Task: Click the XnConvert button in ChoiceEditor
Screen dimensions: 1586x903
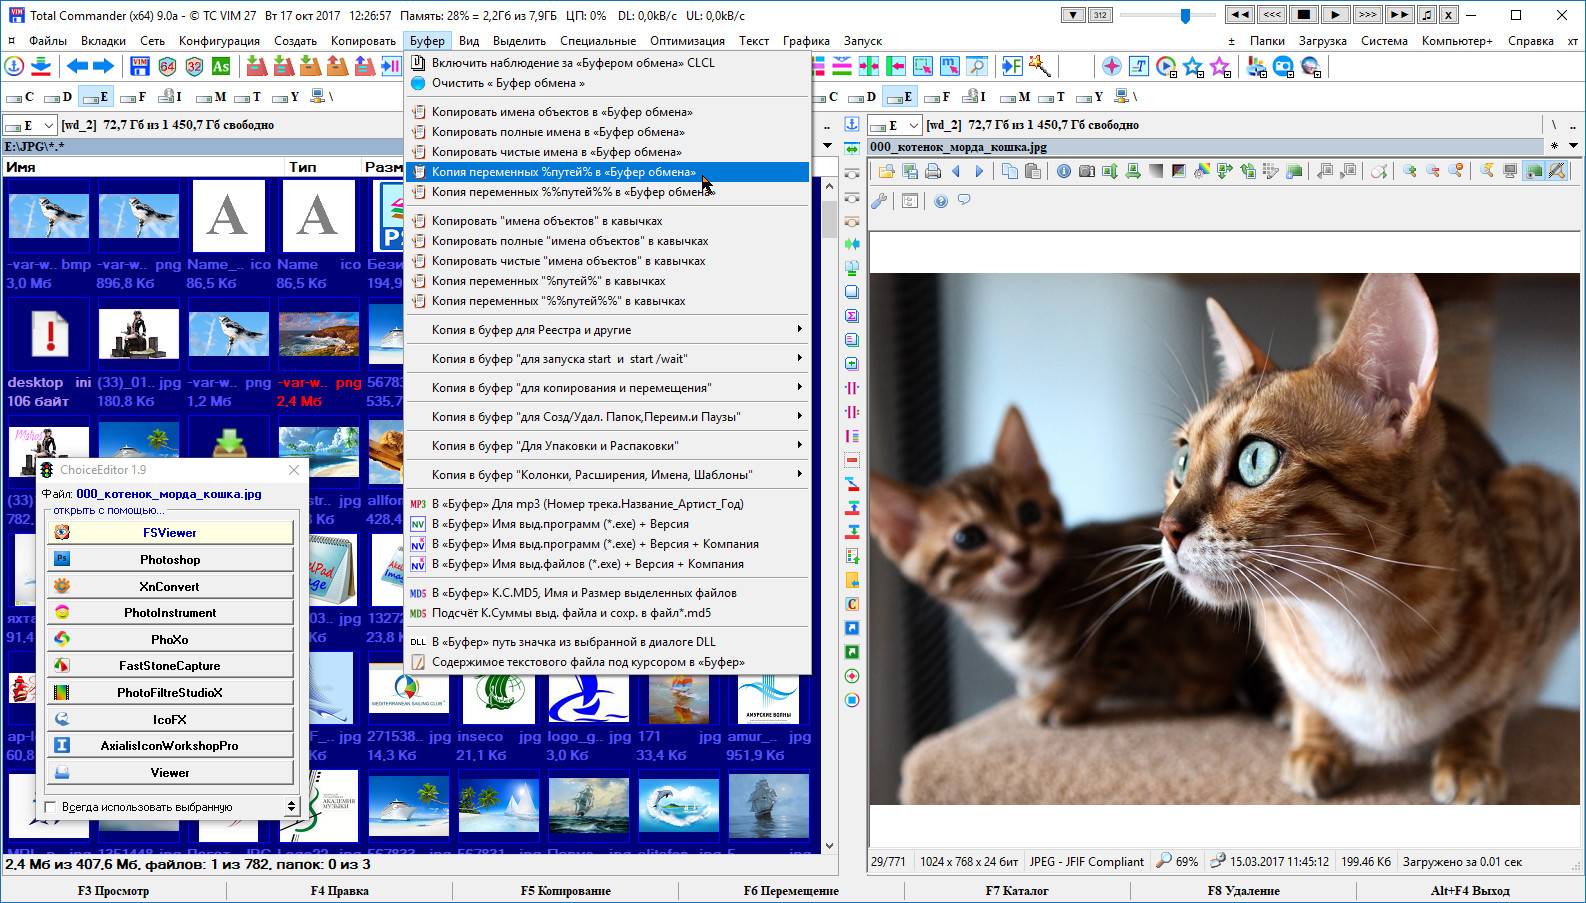Action: tap(170, 586)
